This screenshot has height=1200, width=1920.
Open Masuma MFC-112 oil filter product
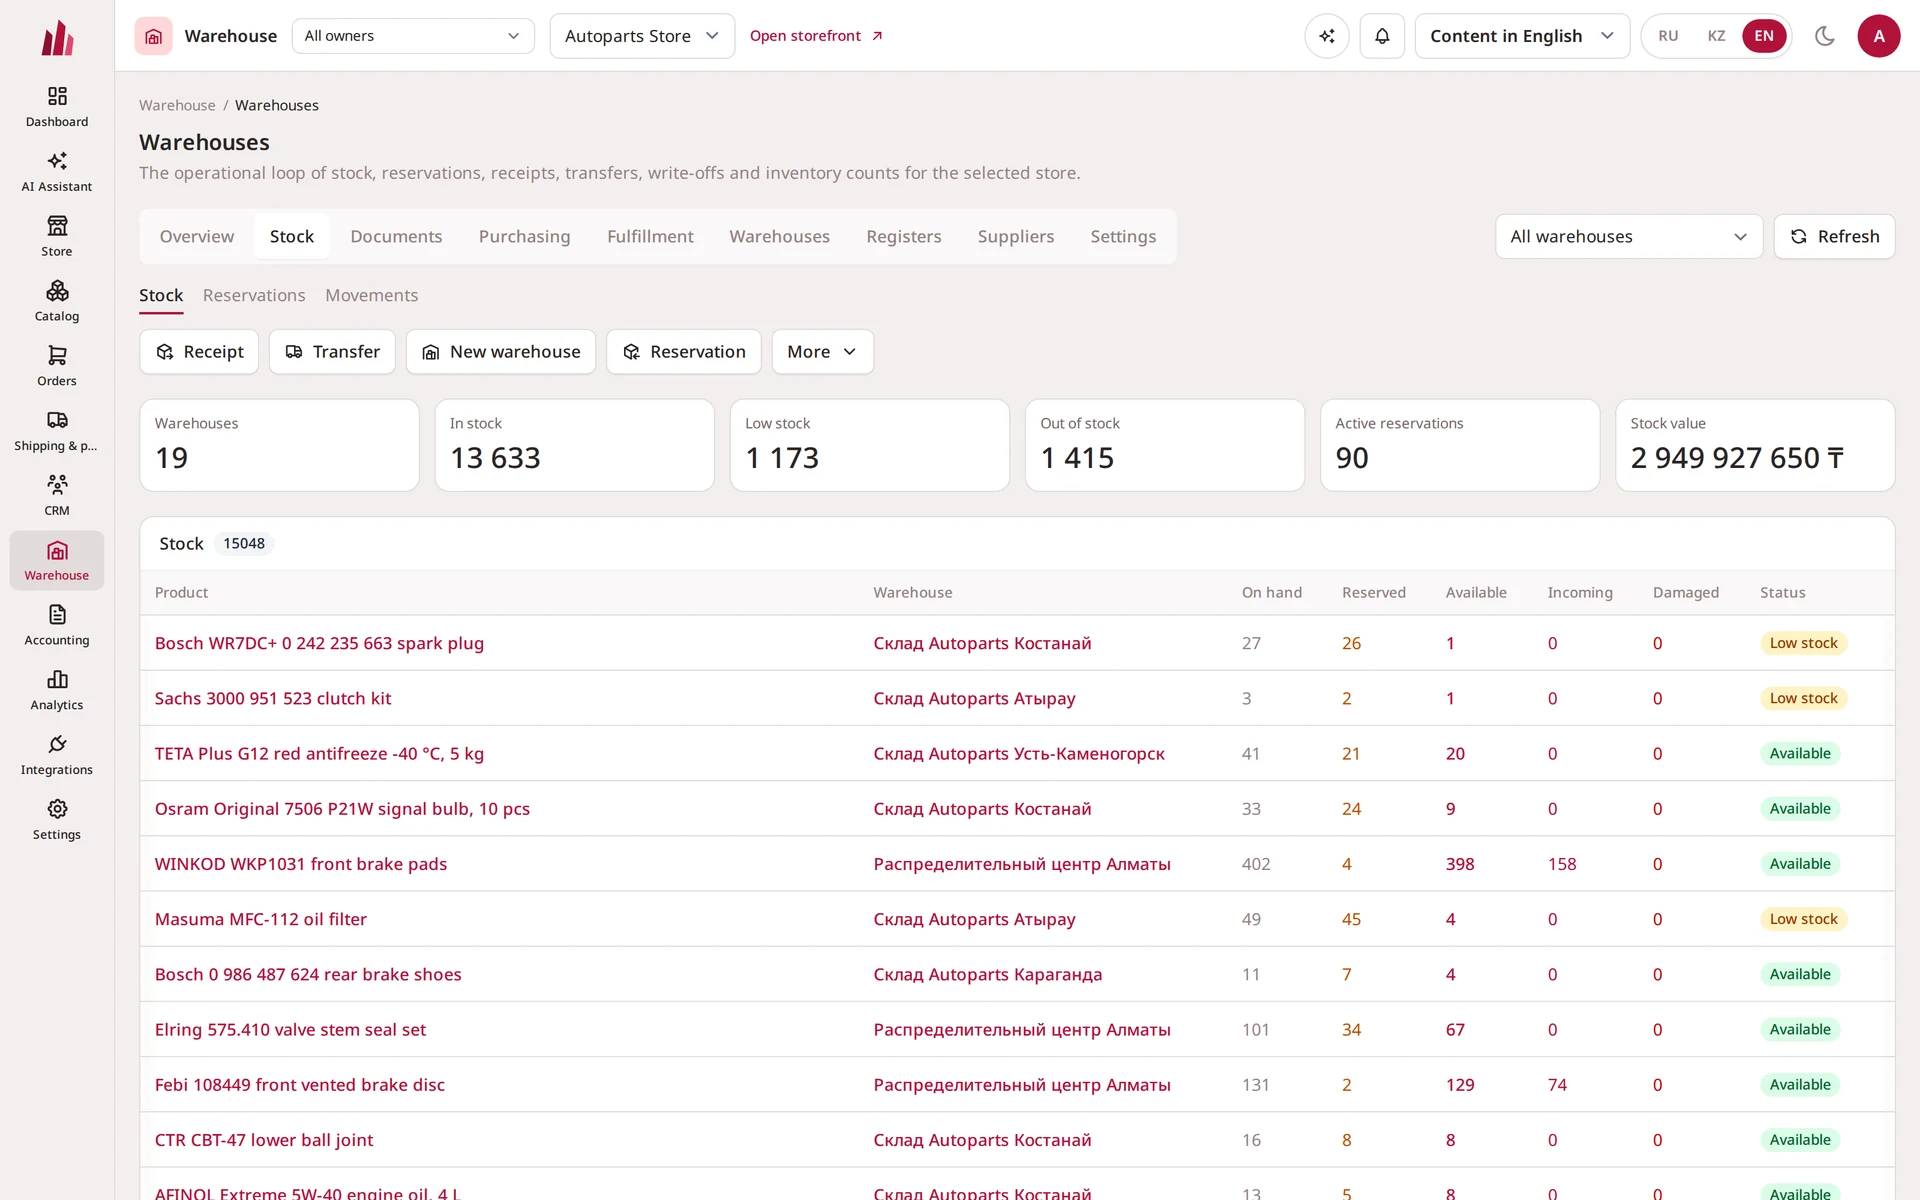(x=260, y=919)
